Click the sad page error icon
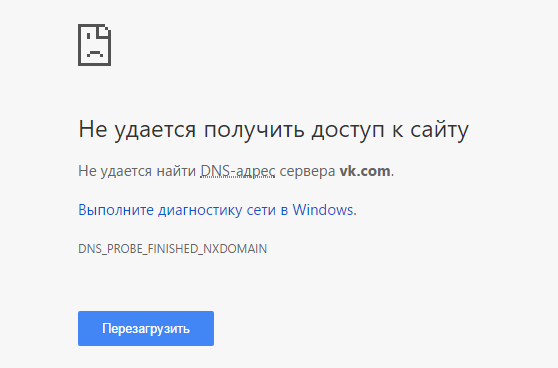Viewport: 558px width, 368px height. tap(94, 45)
